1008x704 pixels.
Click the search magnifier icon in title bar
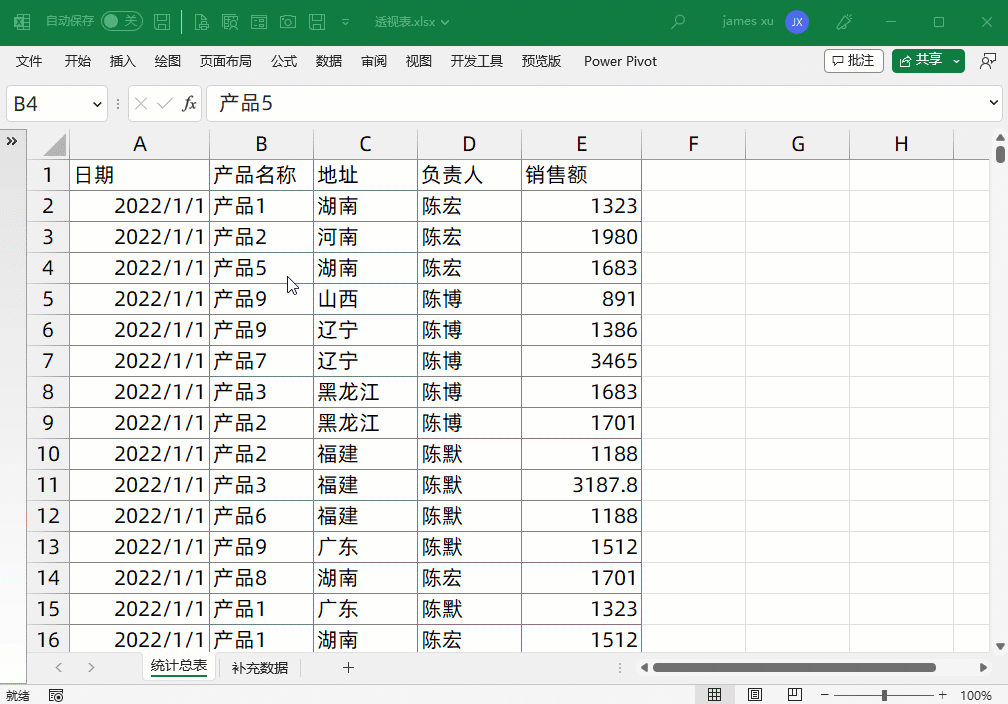678,22
